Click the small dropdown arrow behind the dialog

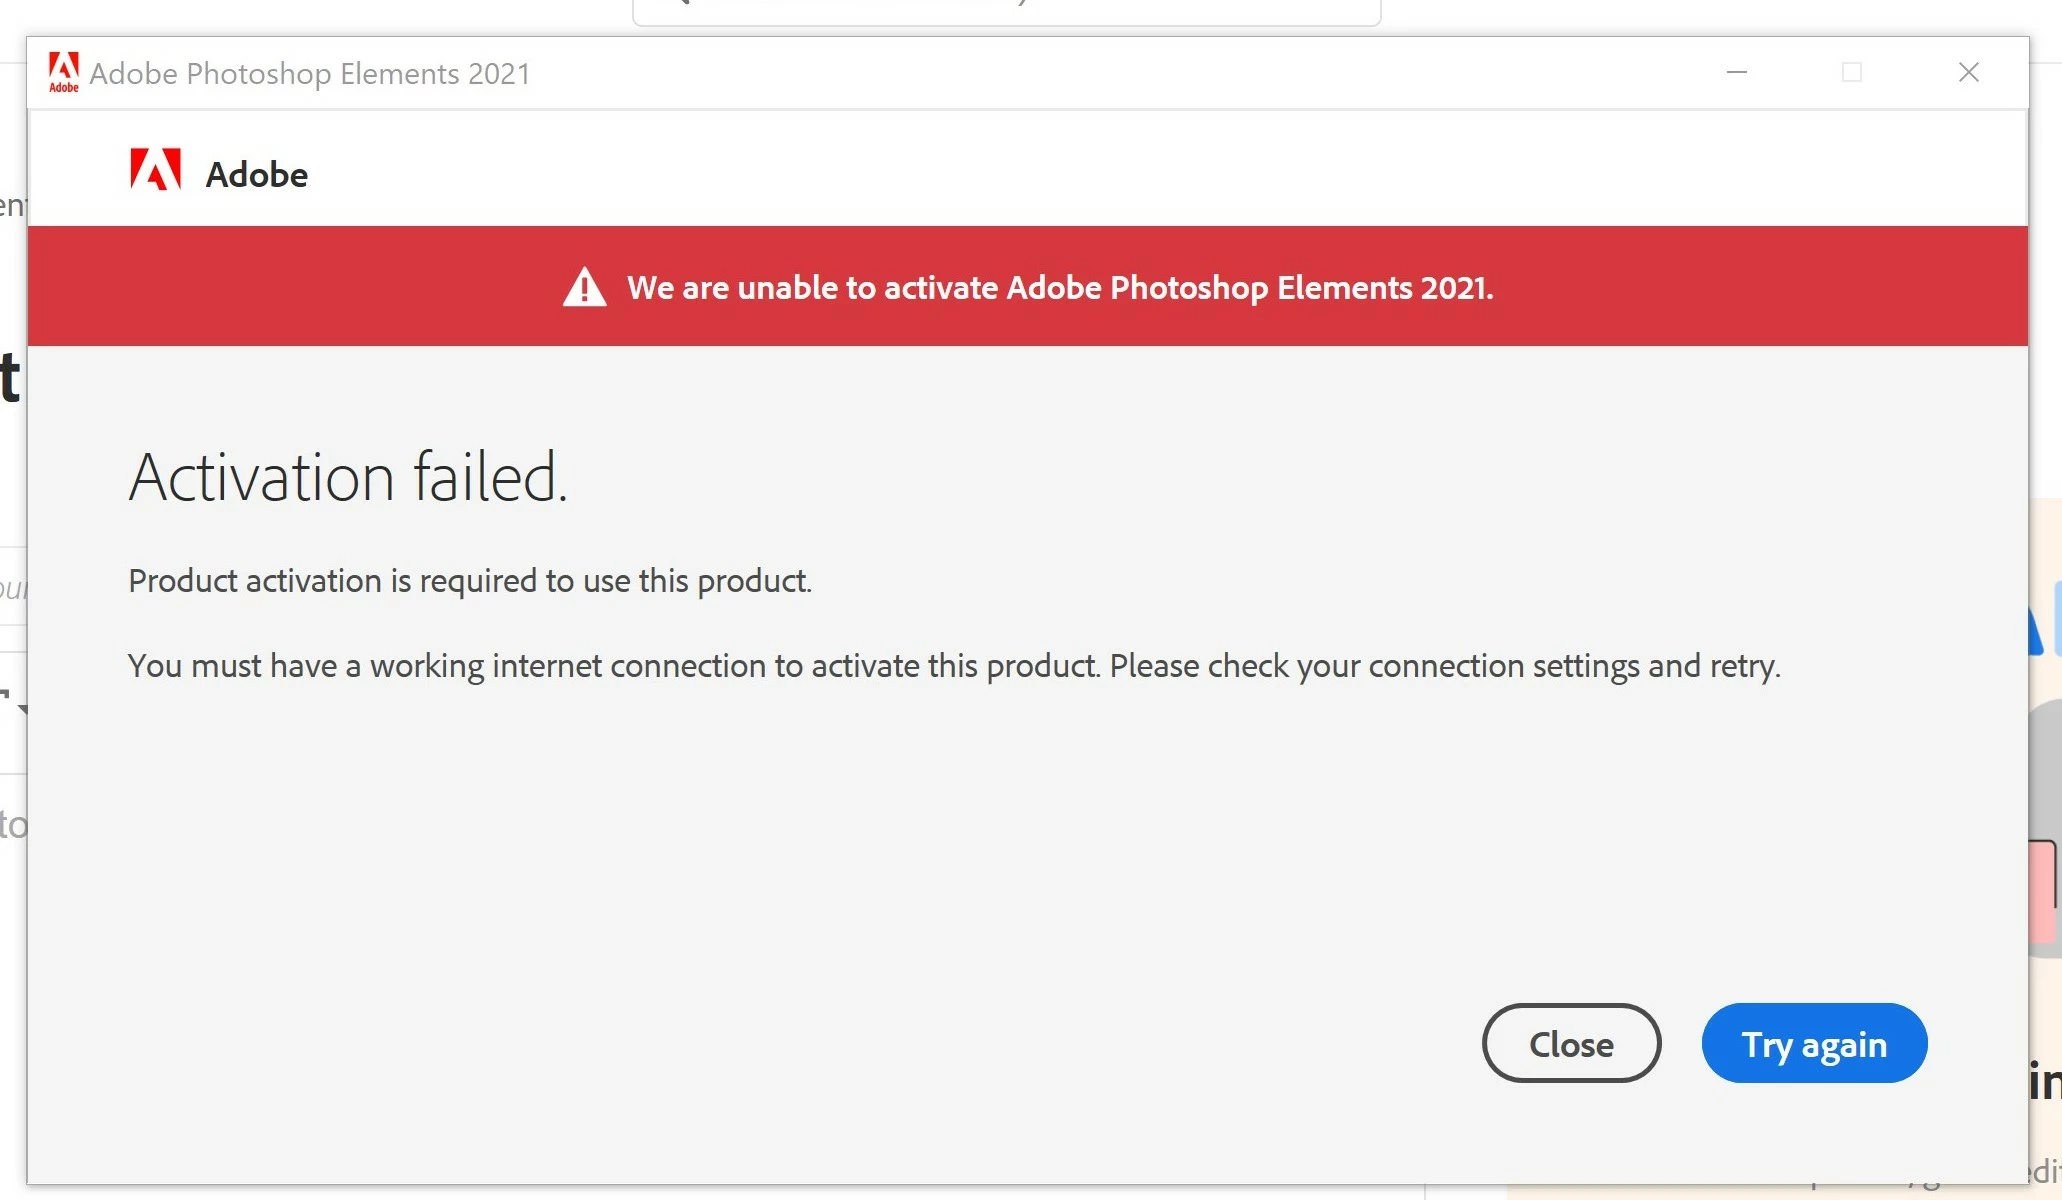click(x=22, y=709)
